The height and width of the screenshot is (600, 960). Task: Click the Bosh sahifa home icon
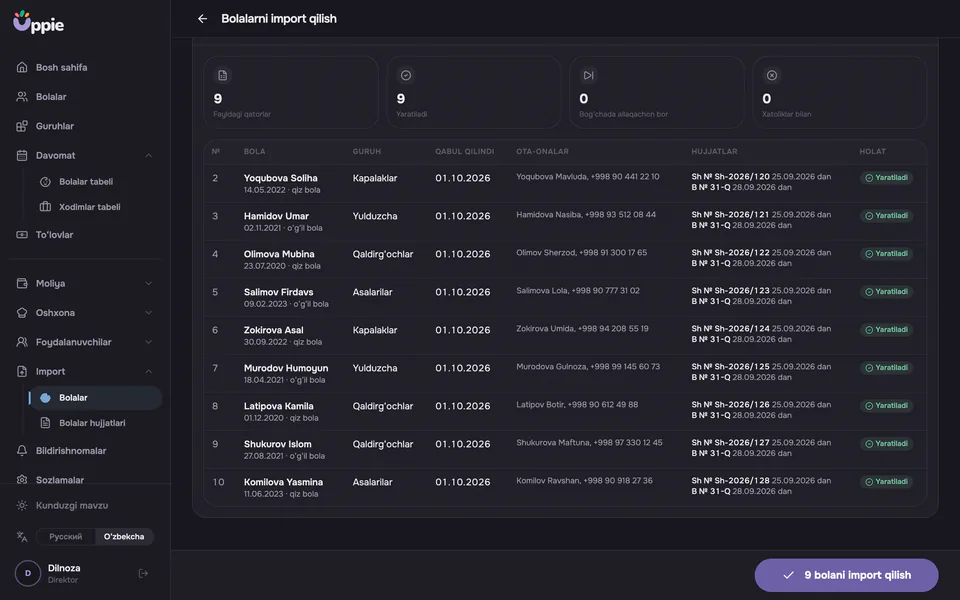tap(22, 67)
